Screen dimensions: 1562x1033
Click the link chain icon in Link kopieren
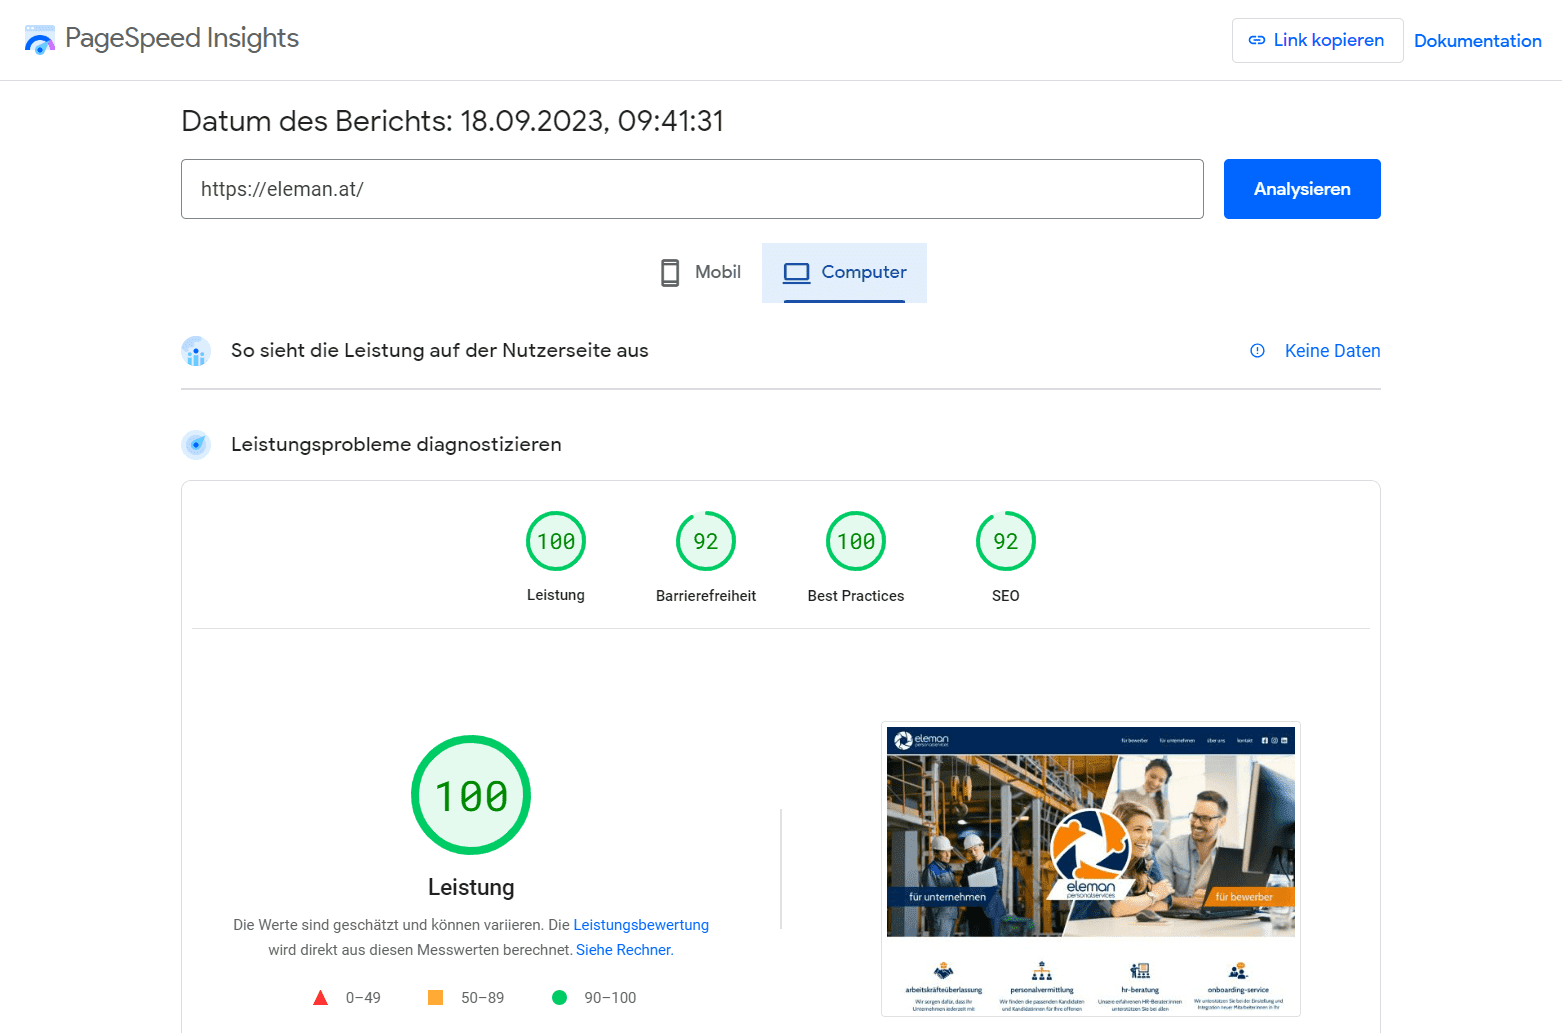pyautogui.click(x=1257, y=41)
